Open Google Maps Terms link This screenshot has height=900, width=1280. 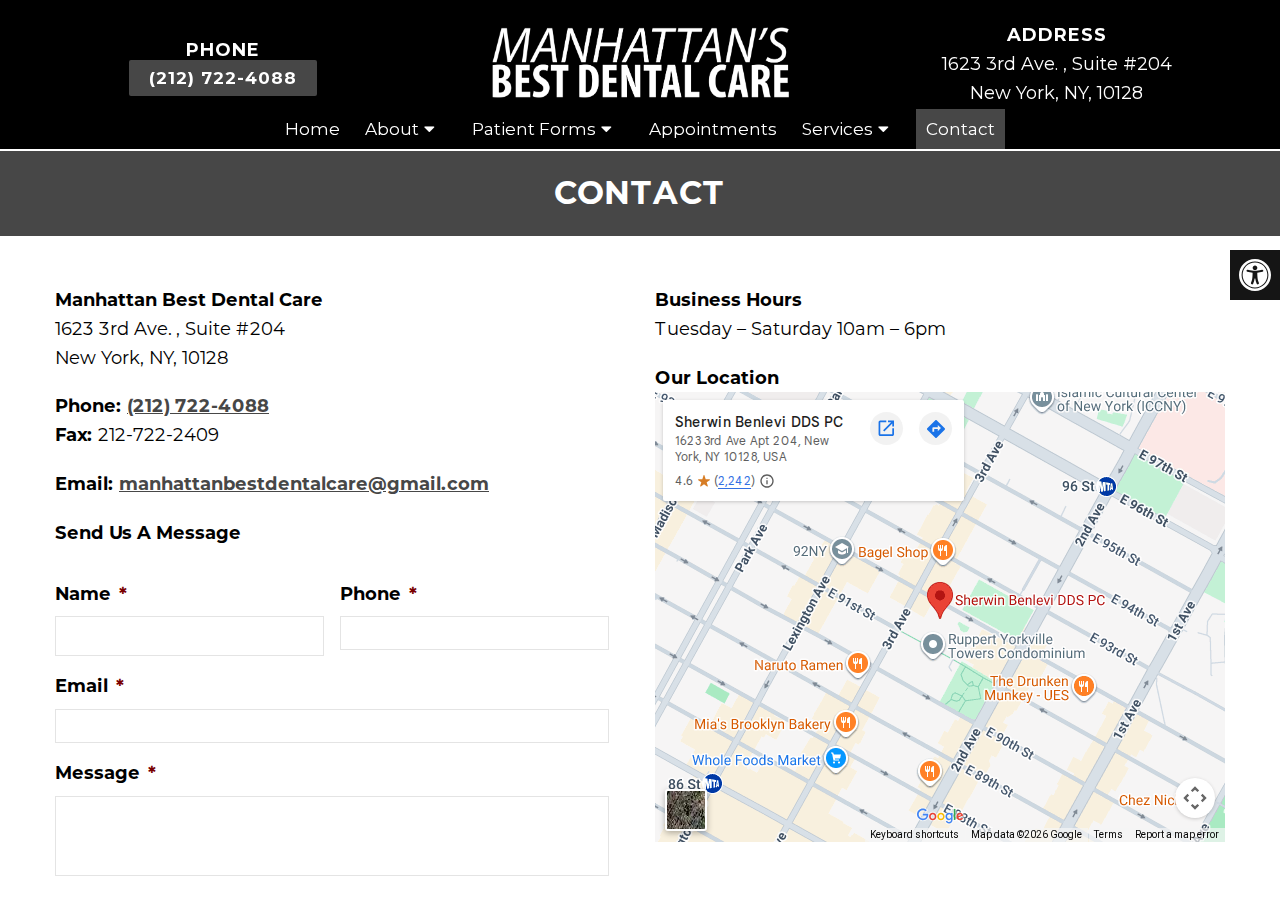pyautogui.click(x=1107, y=834)
